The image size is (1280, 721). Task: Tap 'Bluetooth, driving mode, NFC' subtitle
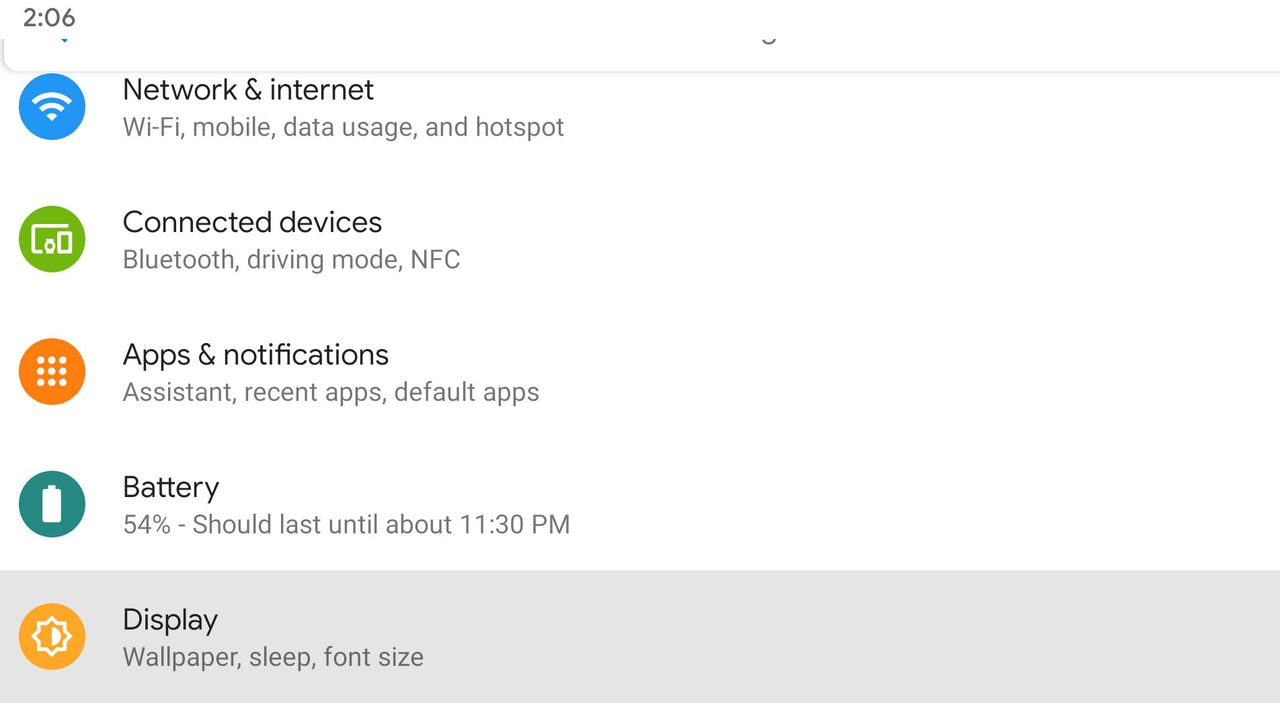coord(291,260)
